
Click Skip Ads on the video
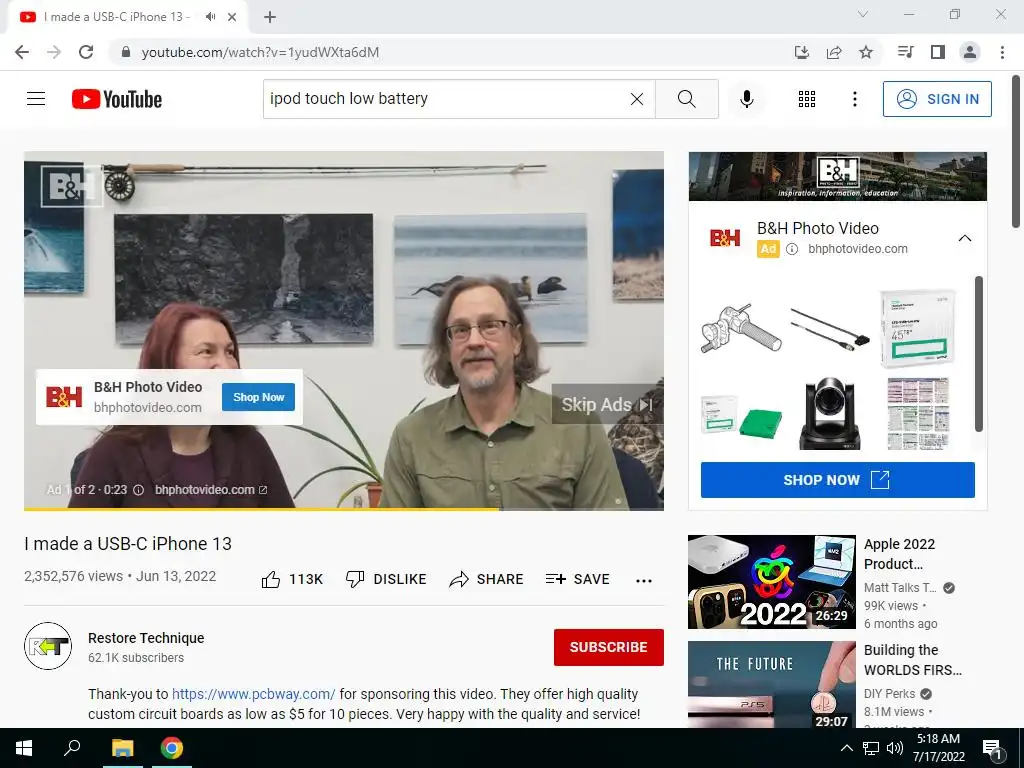tap(607, 405)
